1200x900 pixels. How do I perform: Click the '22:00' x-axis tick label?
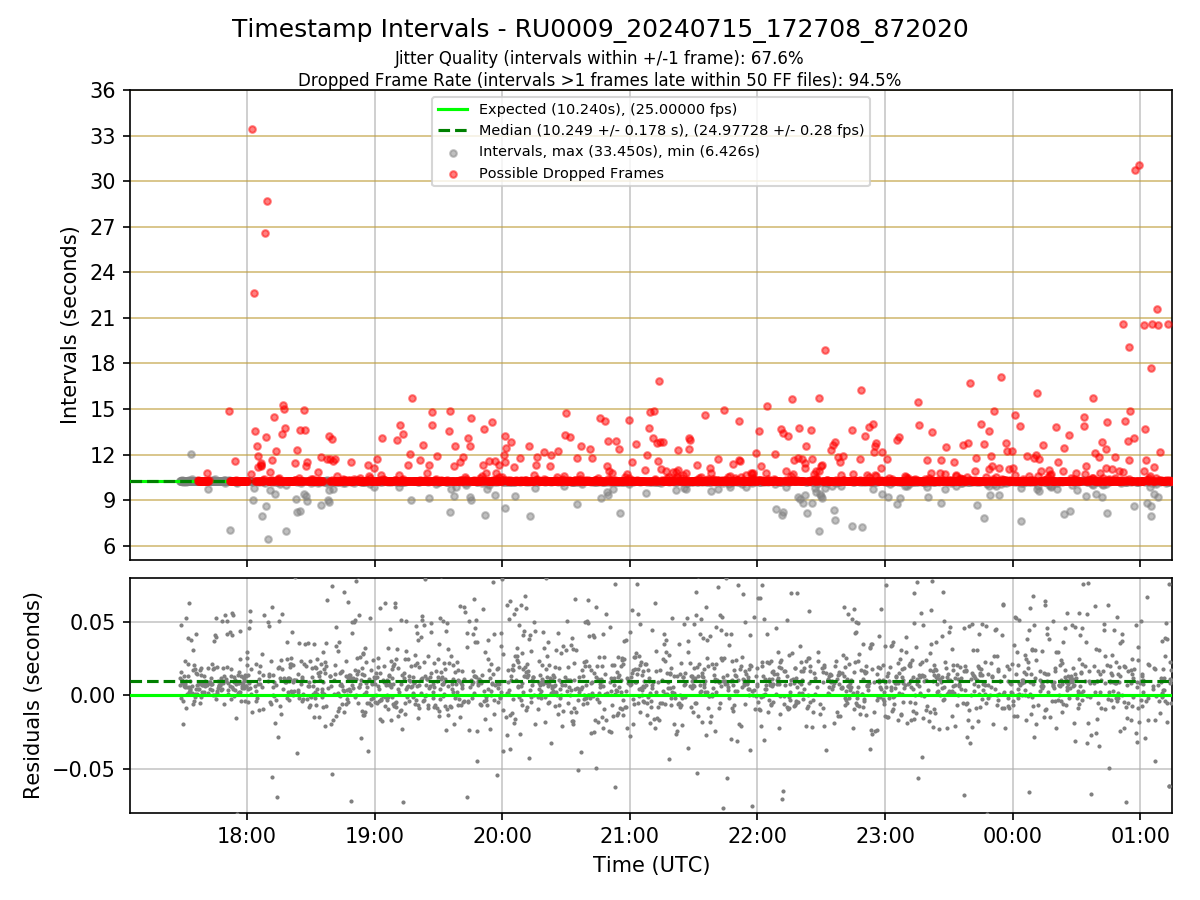(x=757, y=836)
